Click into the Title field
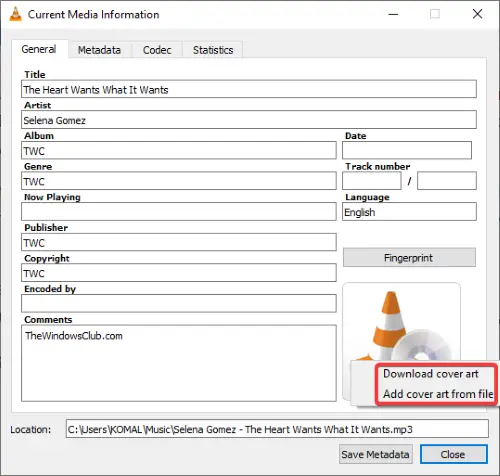Image resolution: width=500 pixels, height=476 pixels. [x=249, y=89]
